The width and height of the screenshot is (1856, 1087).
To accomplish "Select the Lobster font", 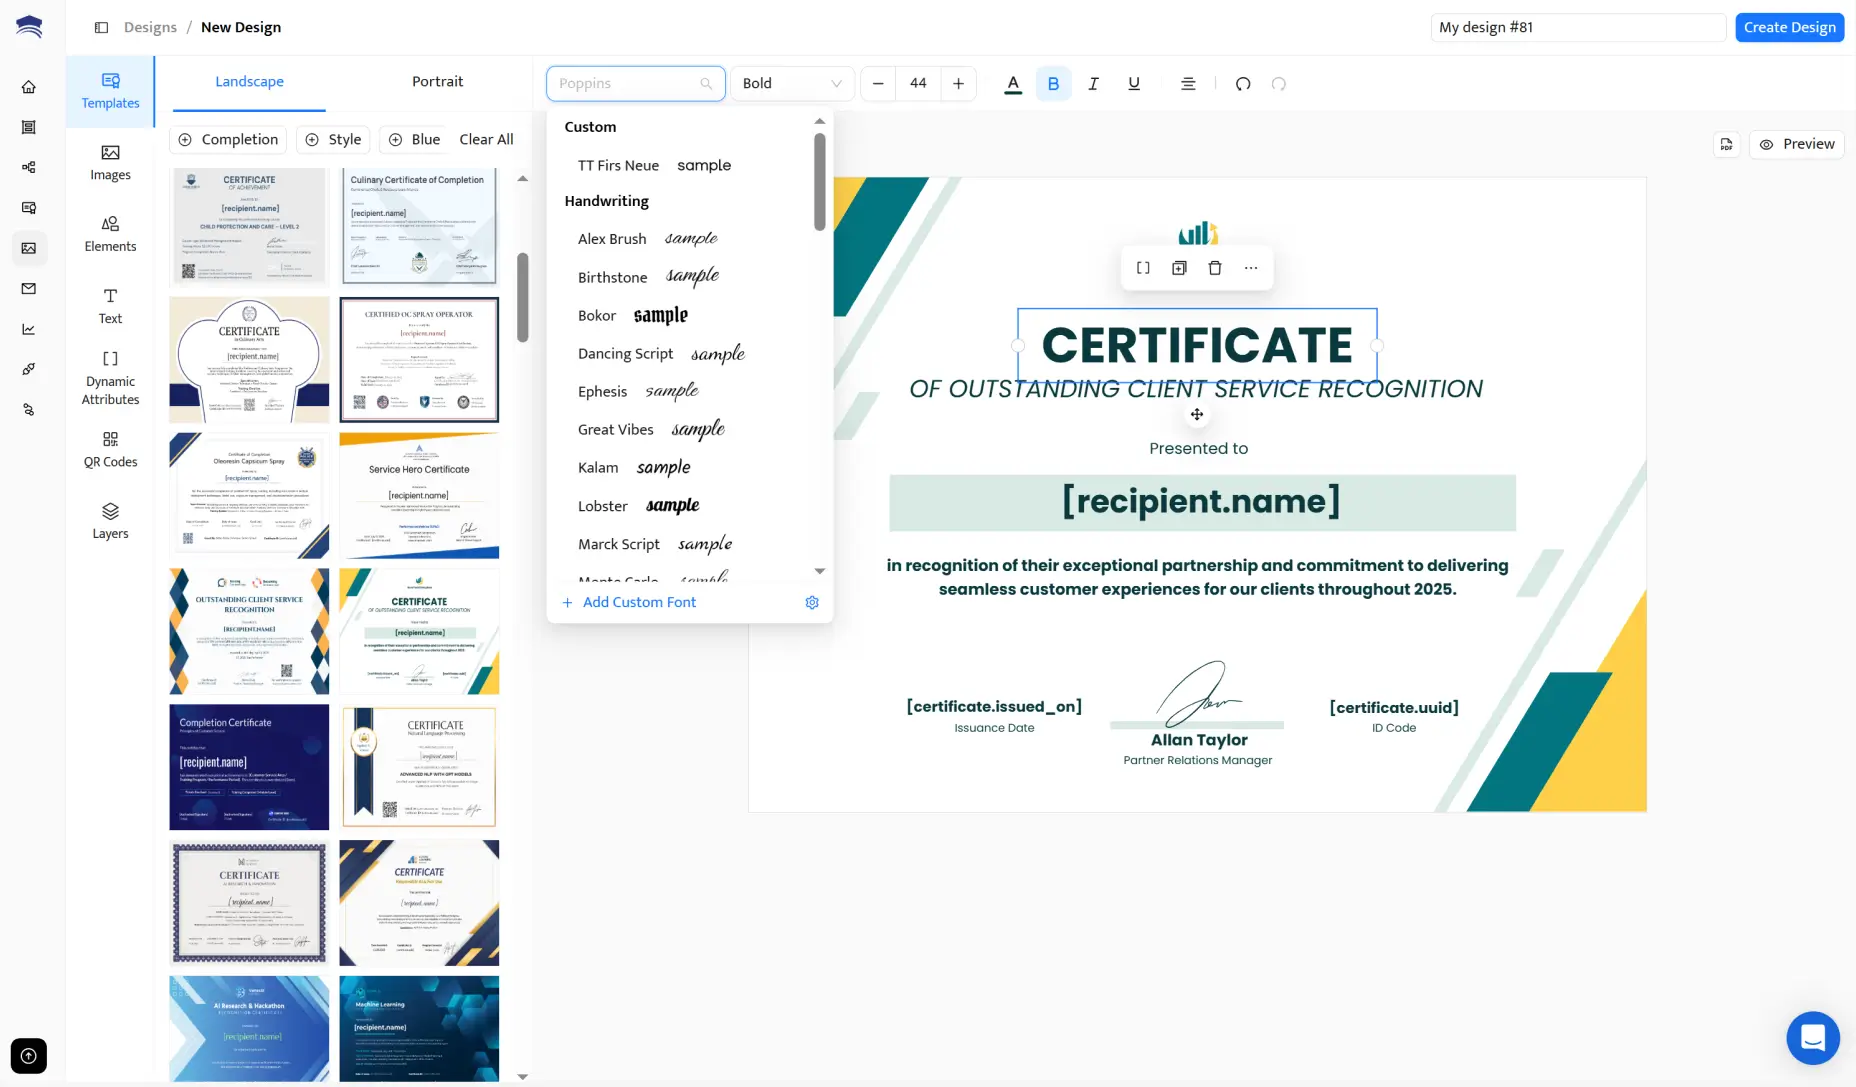I will click(x=603, y=506).
